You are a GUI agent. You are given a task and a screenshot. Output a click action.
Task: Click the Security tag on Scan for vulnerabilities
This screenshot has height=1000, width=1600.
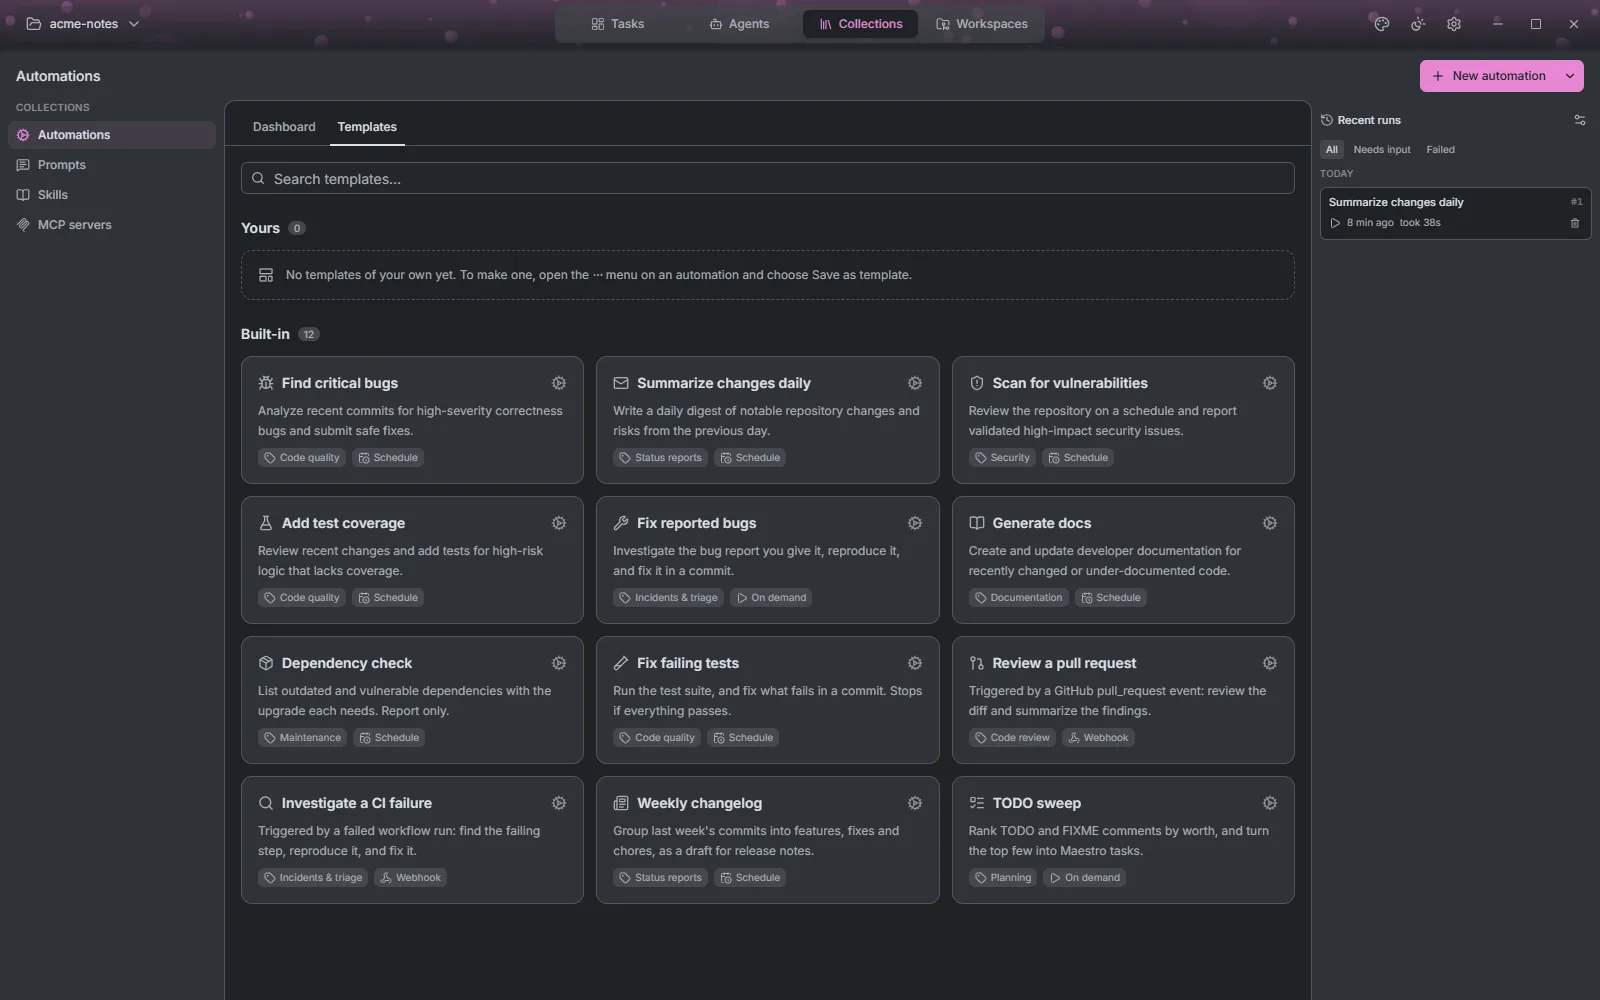(1002, 458)
